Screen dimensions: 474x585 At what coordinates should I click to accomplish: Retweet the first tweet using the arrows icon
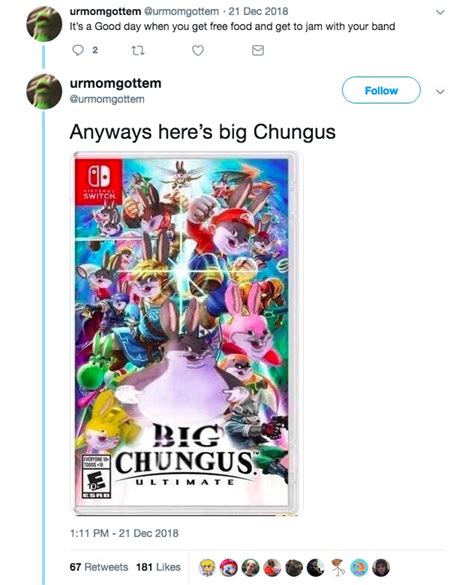(x=138, y=50)
